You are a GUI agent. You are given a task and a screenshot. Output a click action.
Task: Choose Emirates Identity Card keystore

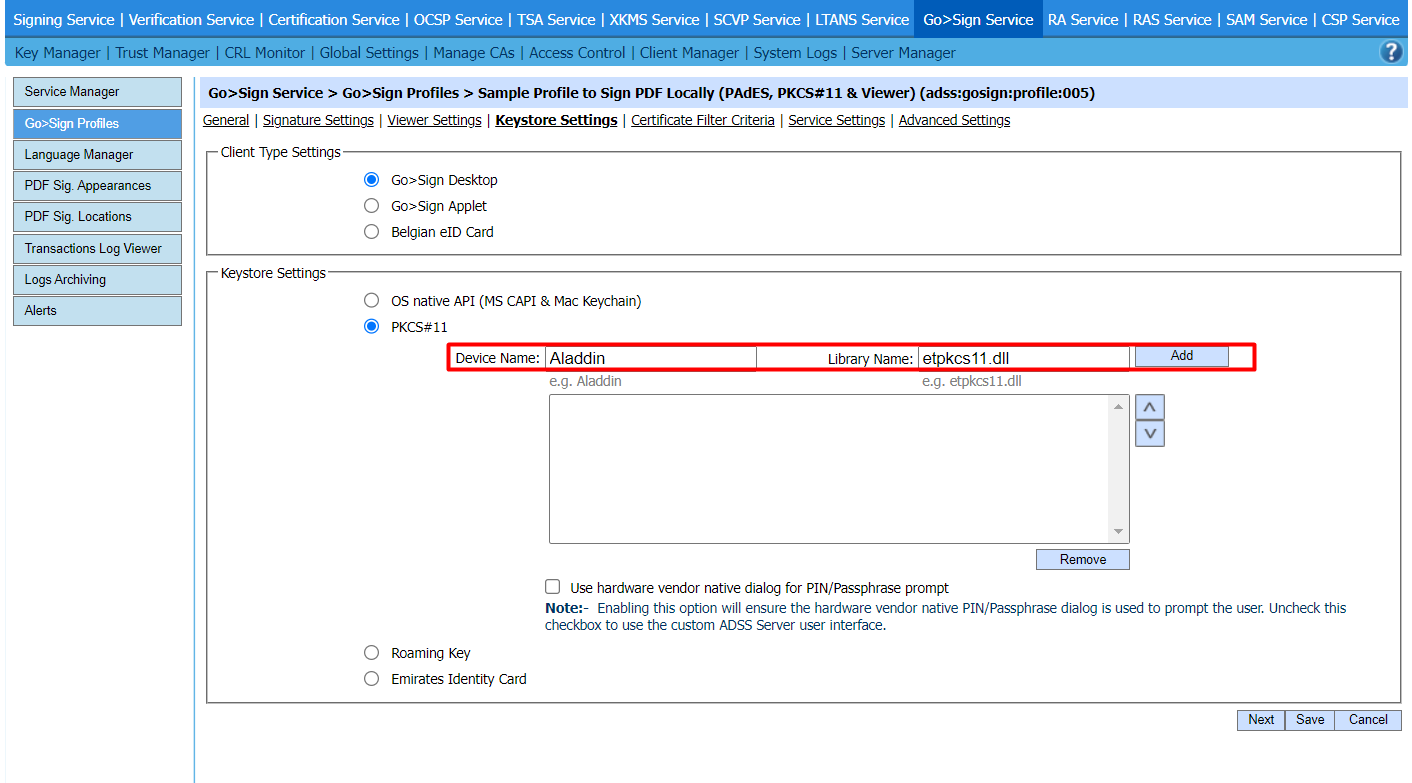[x=372, y=679]
